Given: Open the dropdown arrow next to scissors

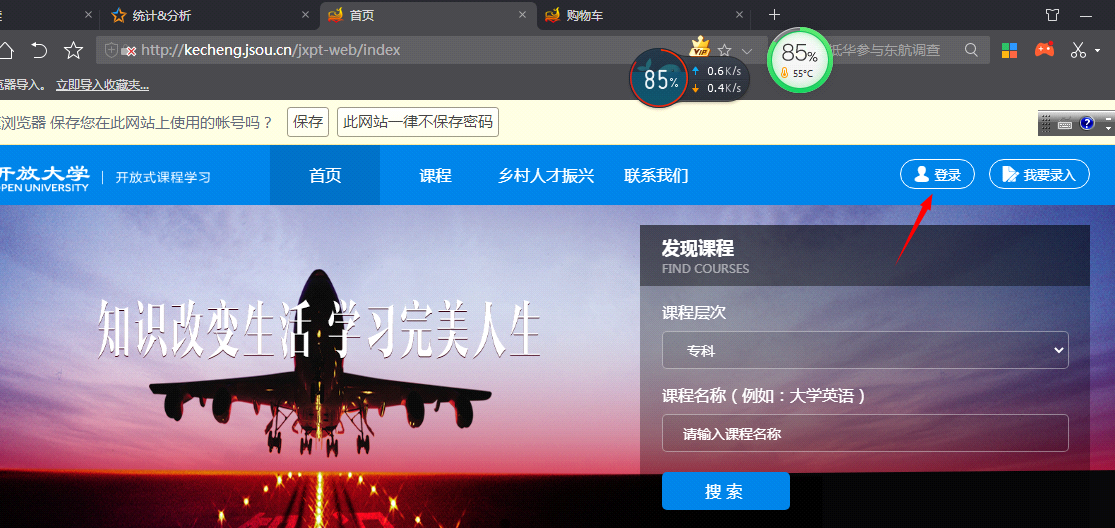Looking at the screenshot, I should click(1097, 50).
